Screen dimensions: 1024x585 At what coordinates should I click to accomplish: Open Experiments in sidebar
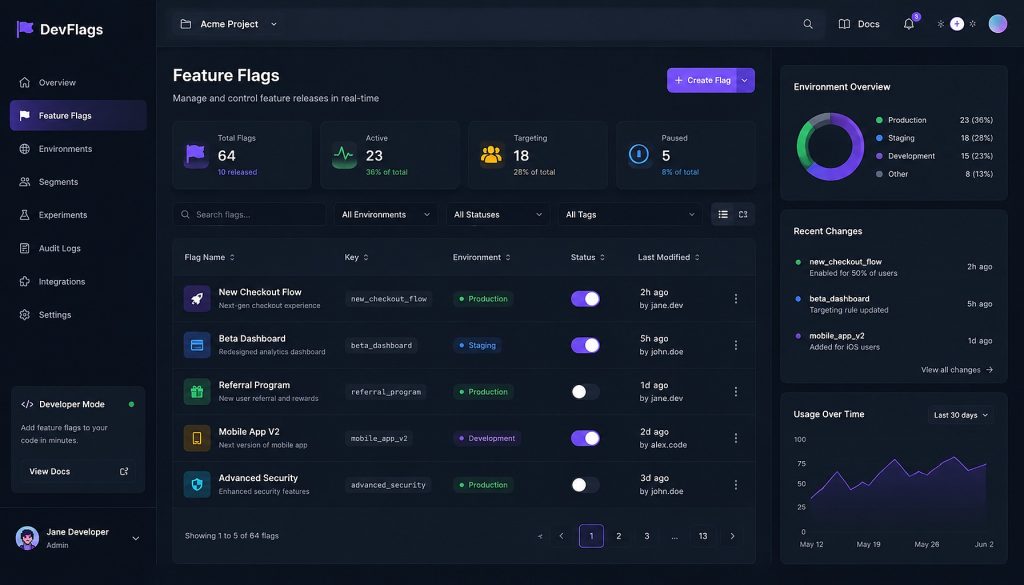tap(78, 215)
